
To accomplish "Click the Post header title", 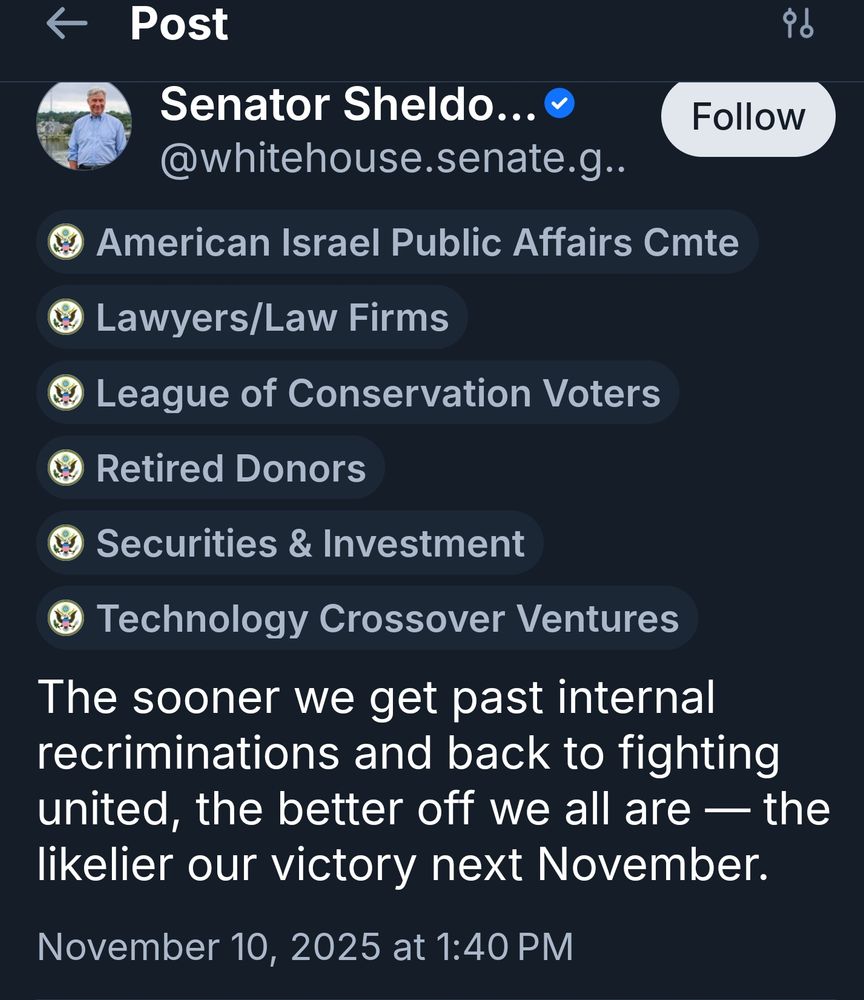I will pos(179,25).
